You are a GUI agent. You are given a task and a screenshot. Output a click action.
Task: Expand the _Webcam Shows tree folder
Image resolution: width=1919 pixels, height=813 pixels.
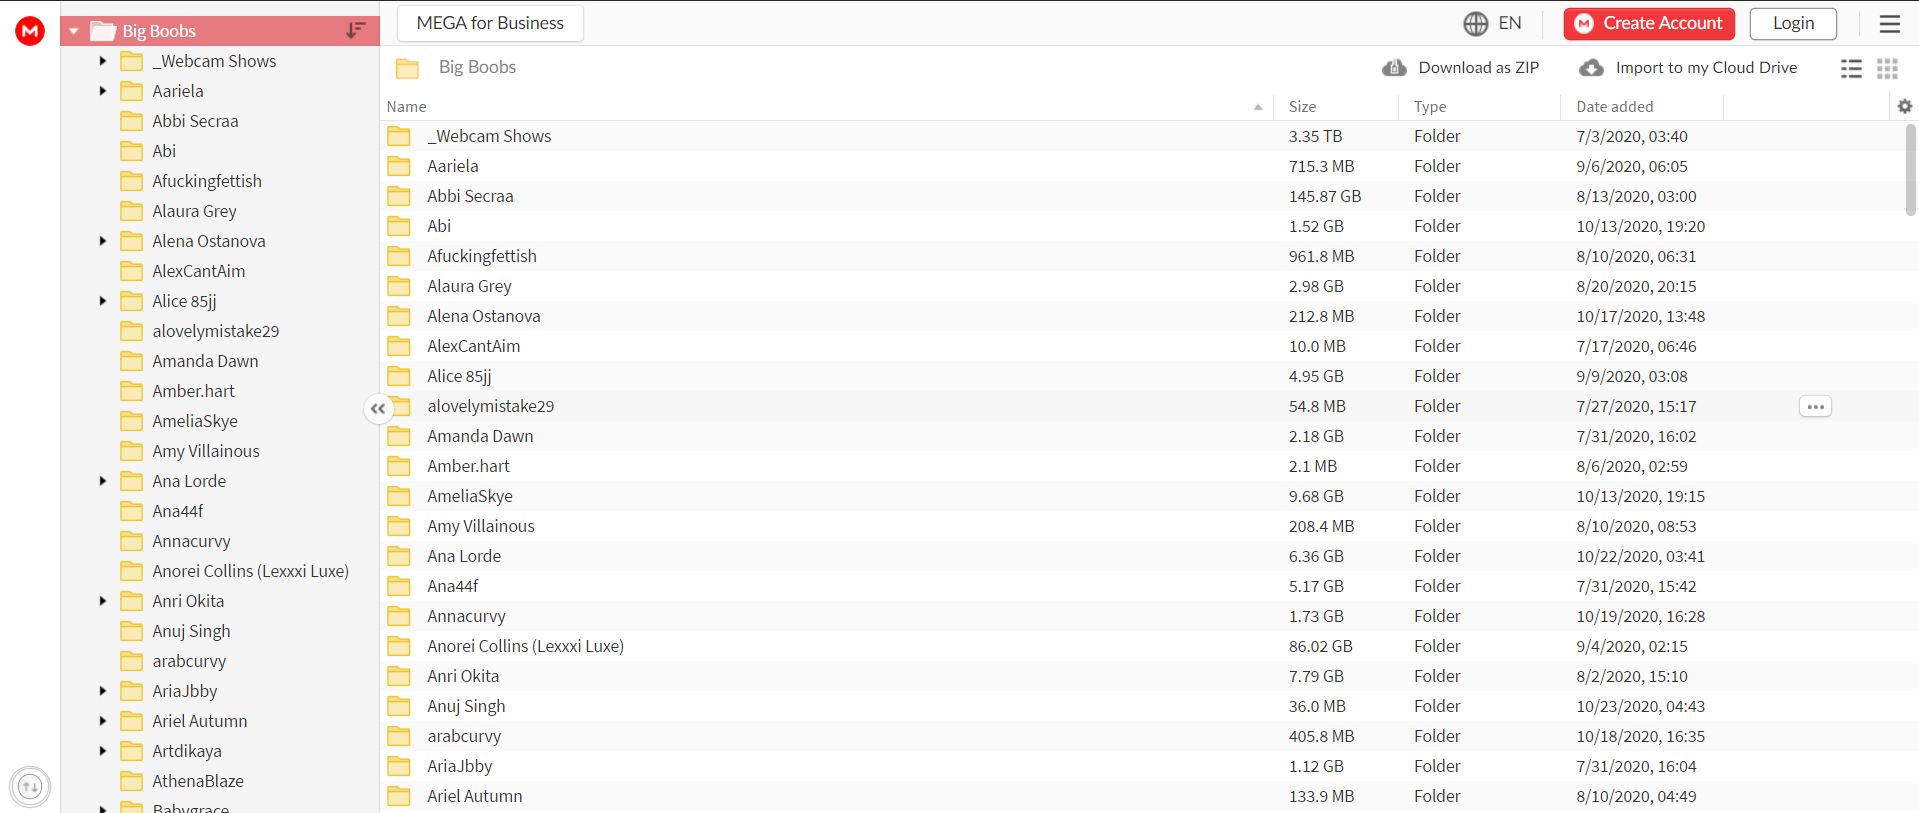(103, 61)
